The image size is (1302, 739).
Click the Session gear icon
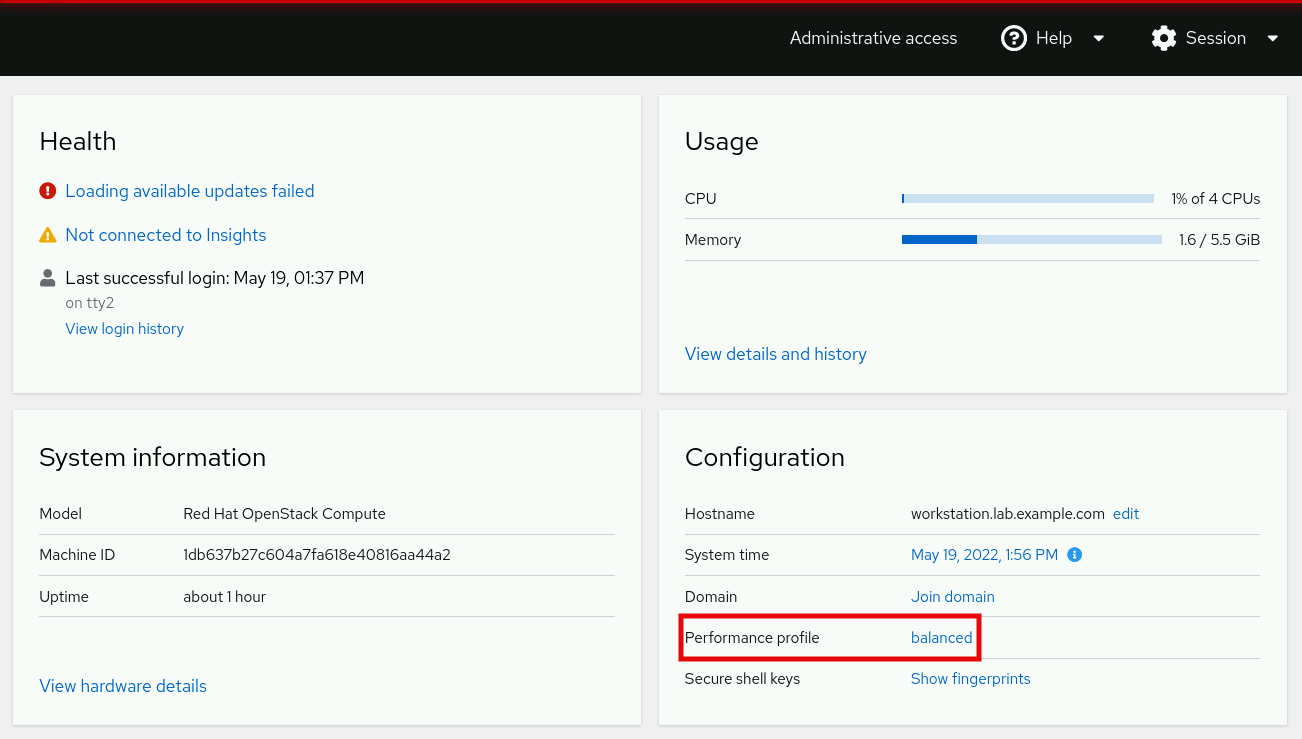[1164, 38]
